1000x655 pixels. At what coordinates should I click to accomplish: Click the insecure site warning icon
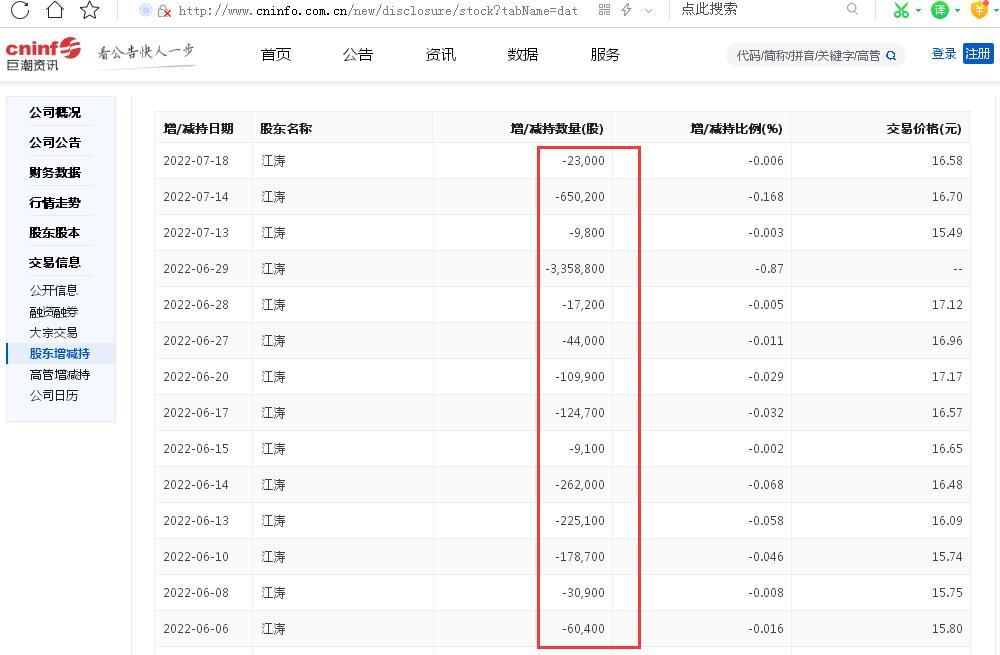pyautogui.click(x=164, y=11)
